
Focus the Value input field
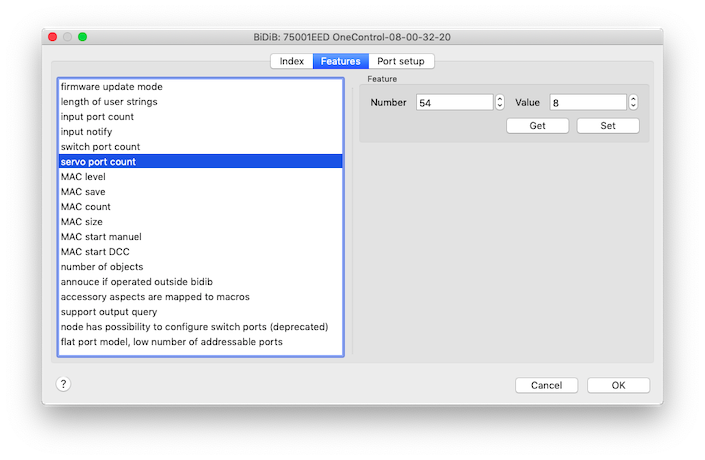(586, 102)
